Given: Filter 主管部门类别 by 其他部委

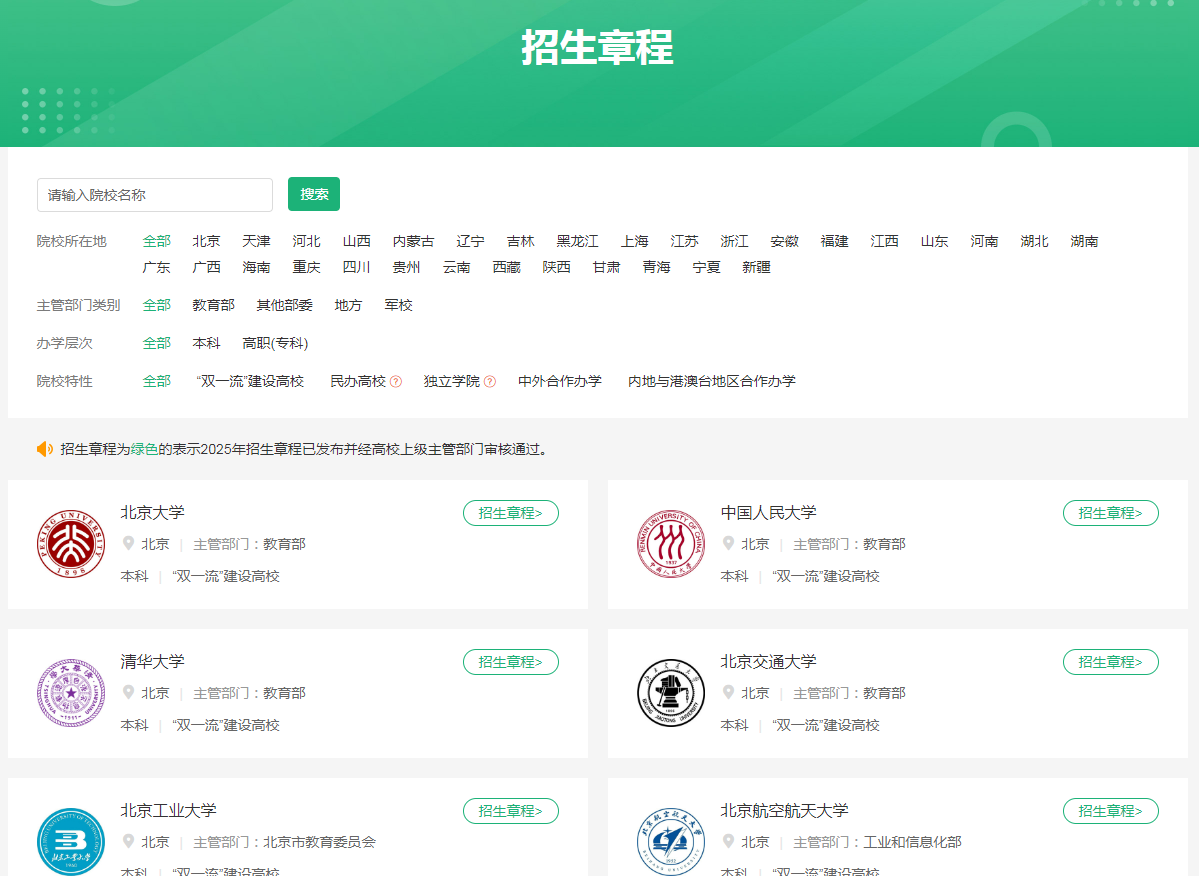Looking at the screenshot, I should [284, 306].
